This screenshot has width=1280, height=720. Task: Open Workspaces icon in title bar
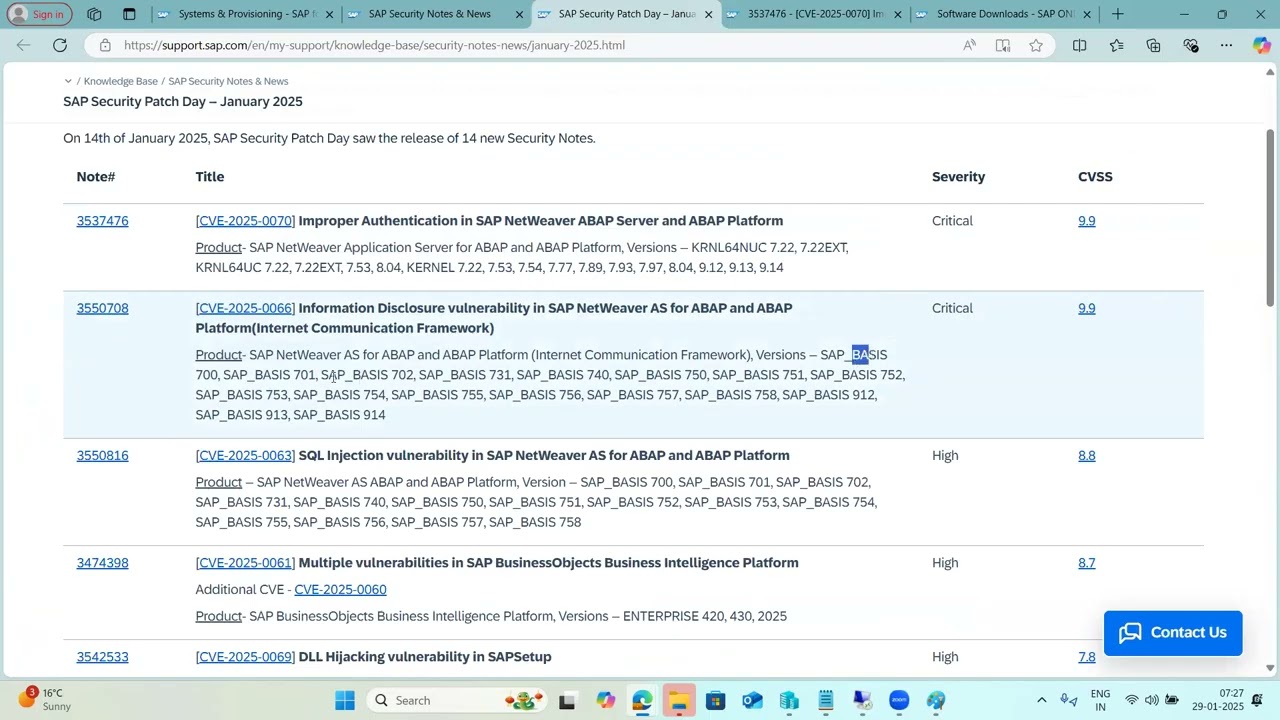click(94, 14)
